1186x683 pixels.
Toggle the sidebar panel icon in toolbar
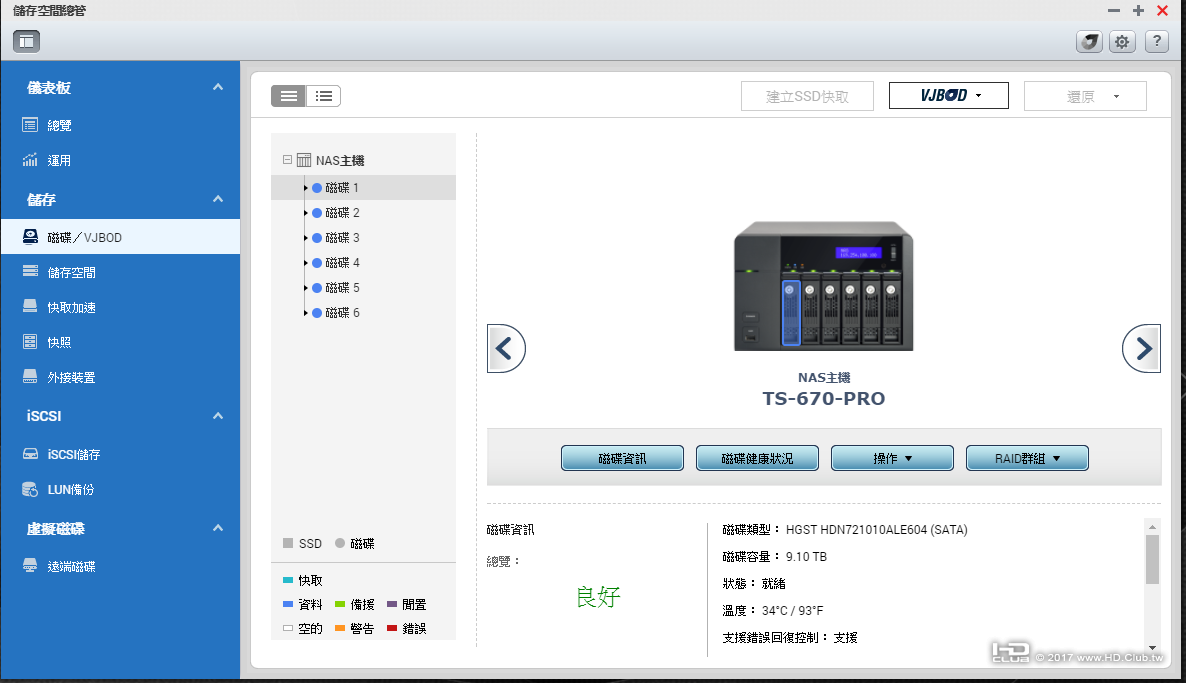click(x=26, y=42)
